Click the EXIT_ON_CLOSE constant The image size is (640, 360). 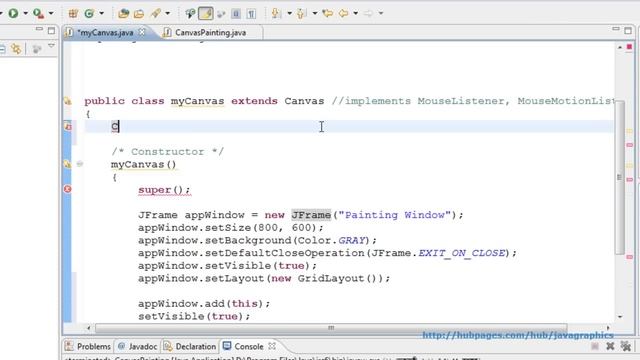coord(462,253)
